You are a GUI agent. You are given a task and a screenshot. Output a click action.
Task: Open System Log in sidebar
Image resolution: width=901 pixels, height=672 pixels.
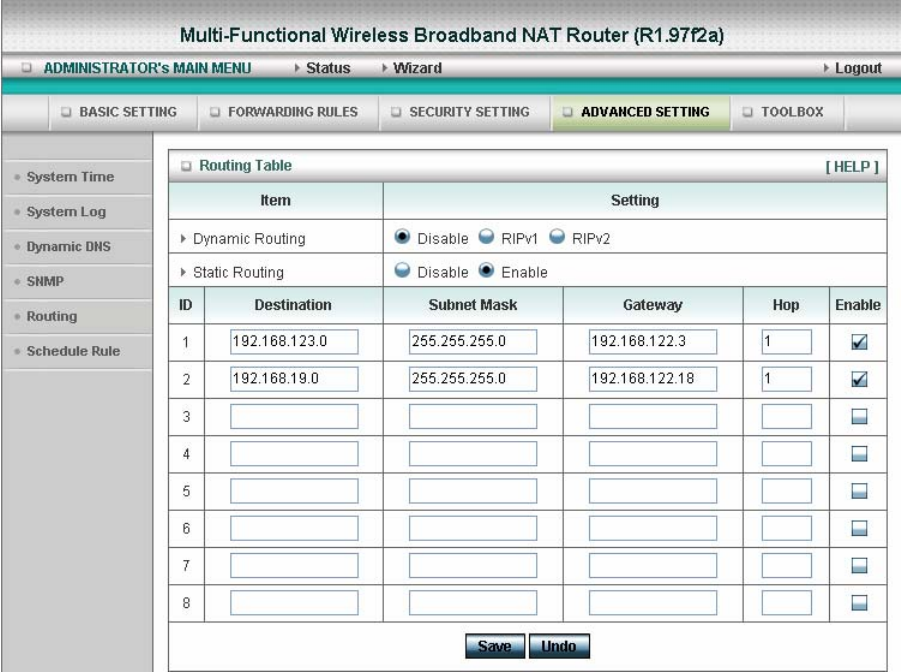click(66, 212)
